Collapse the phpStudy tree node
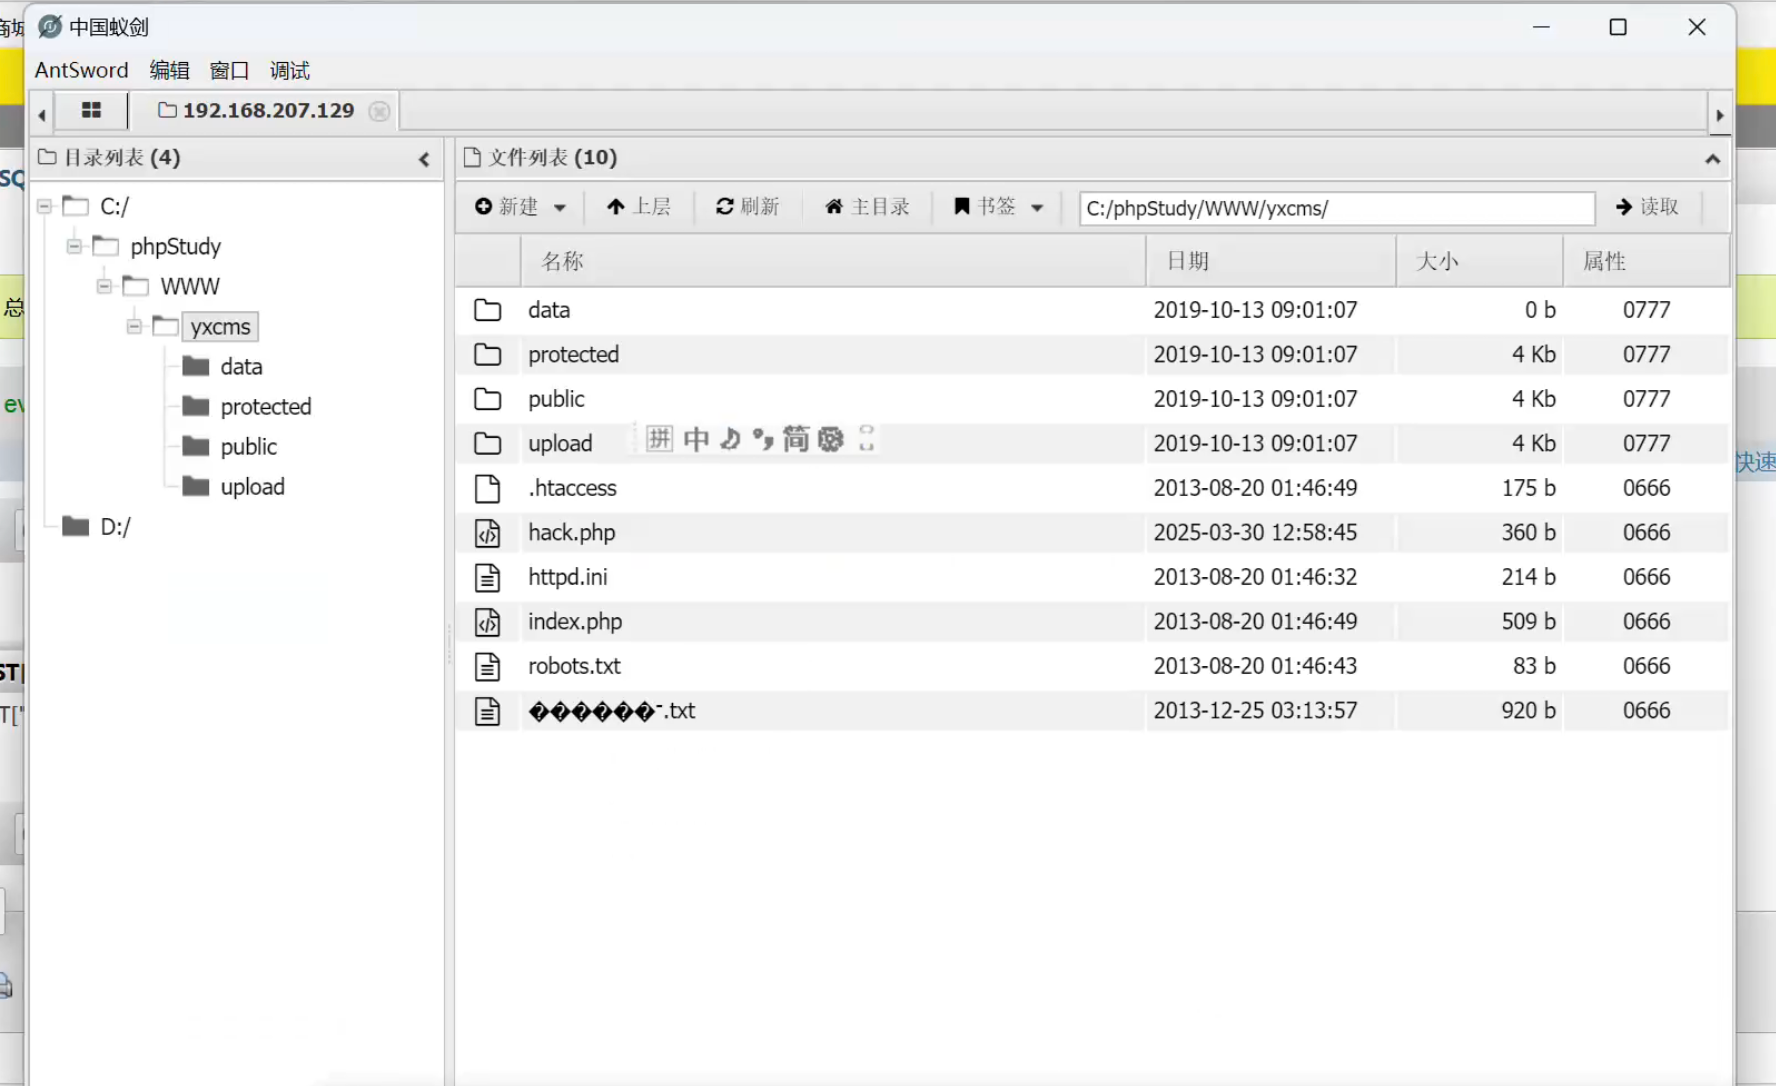The height and width of the screenshot is (1086, 1776). click(x=74, y=246)
